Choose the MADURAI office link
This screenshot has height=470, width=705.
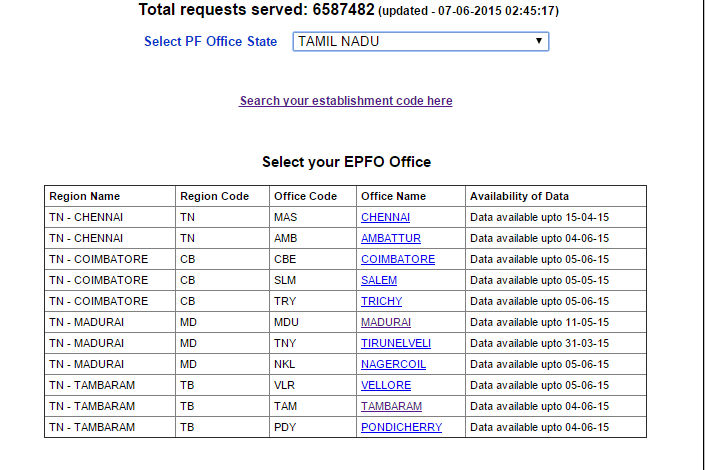386,322
